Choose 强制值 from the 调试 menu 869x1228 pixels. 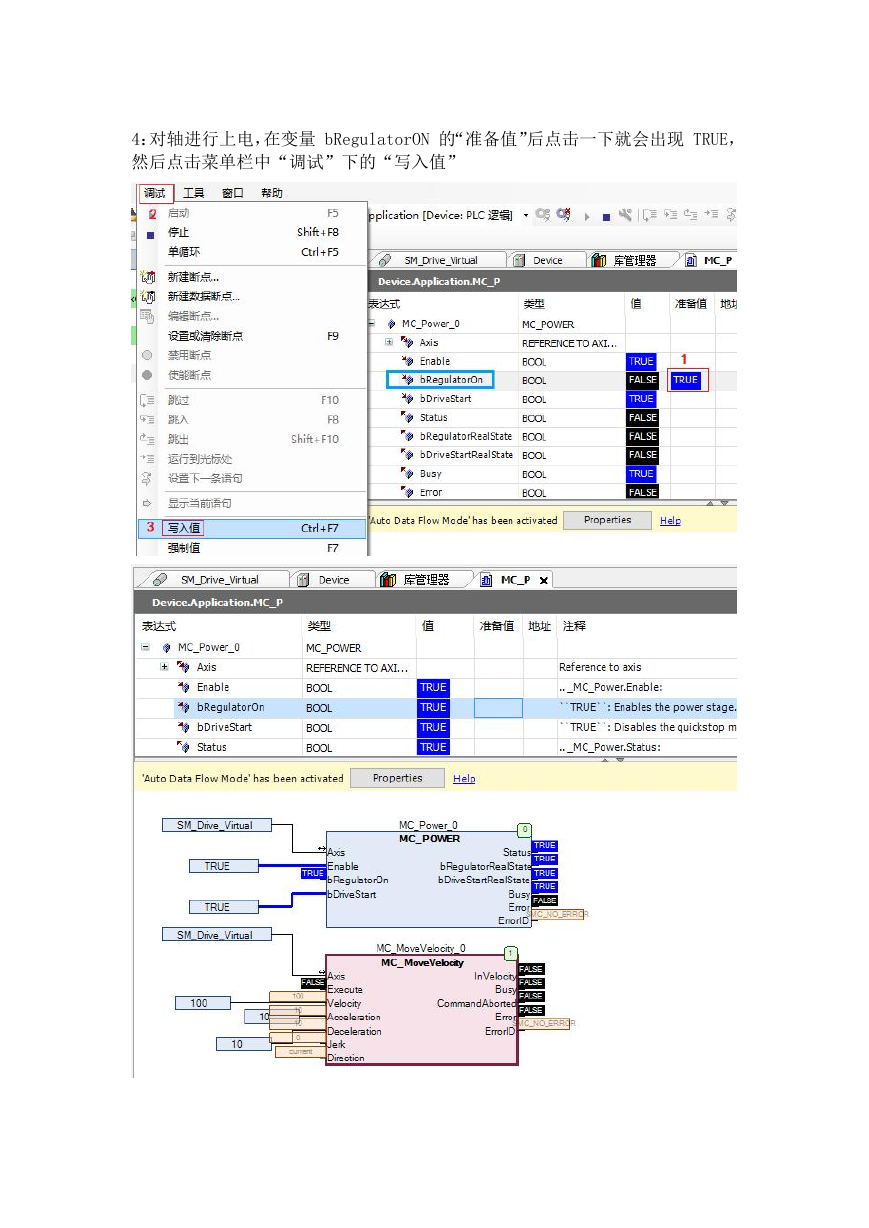click(x=253, y=548)
